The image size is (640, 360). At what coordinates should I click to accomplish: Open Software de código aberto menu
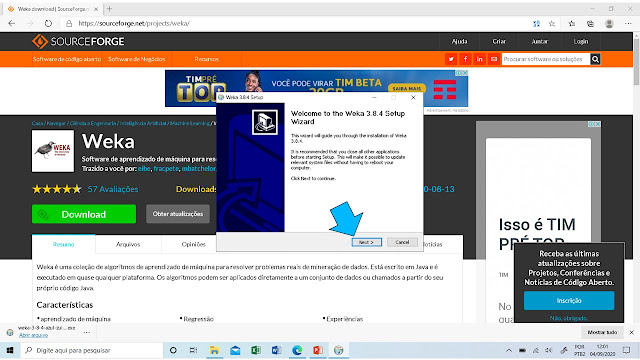click(67, 59)
